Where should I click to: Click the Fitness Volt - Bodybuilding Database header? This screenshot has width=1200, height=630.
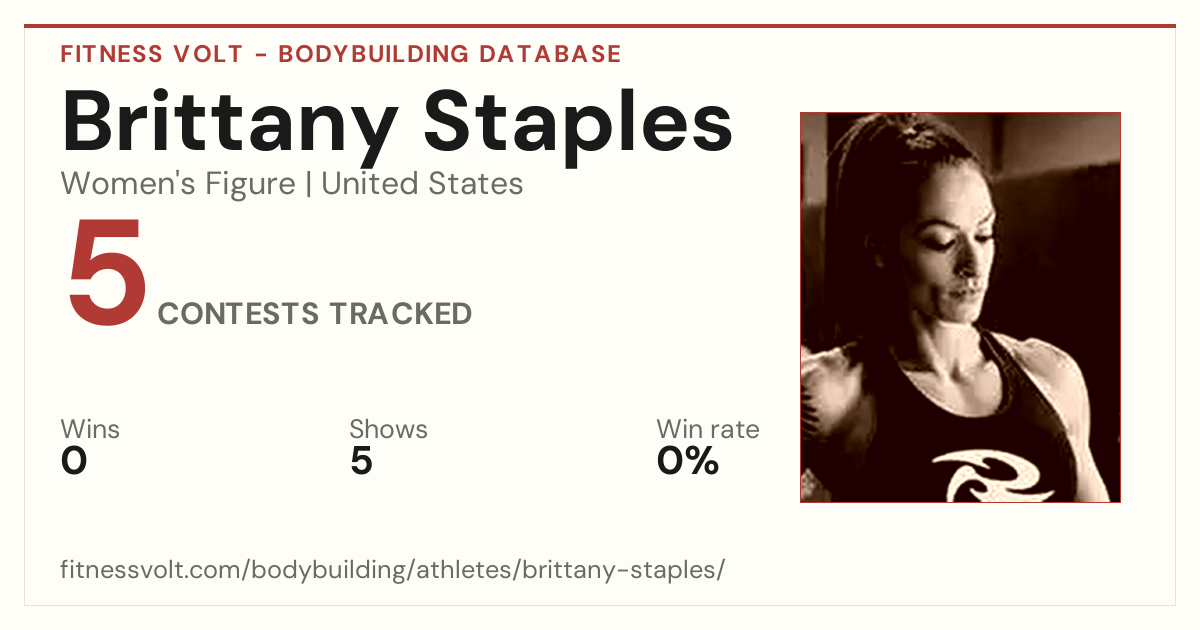[341, 54]
